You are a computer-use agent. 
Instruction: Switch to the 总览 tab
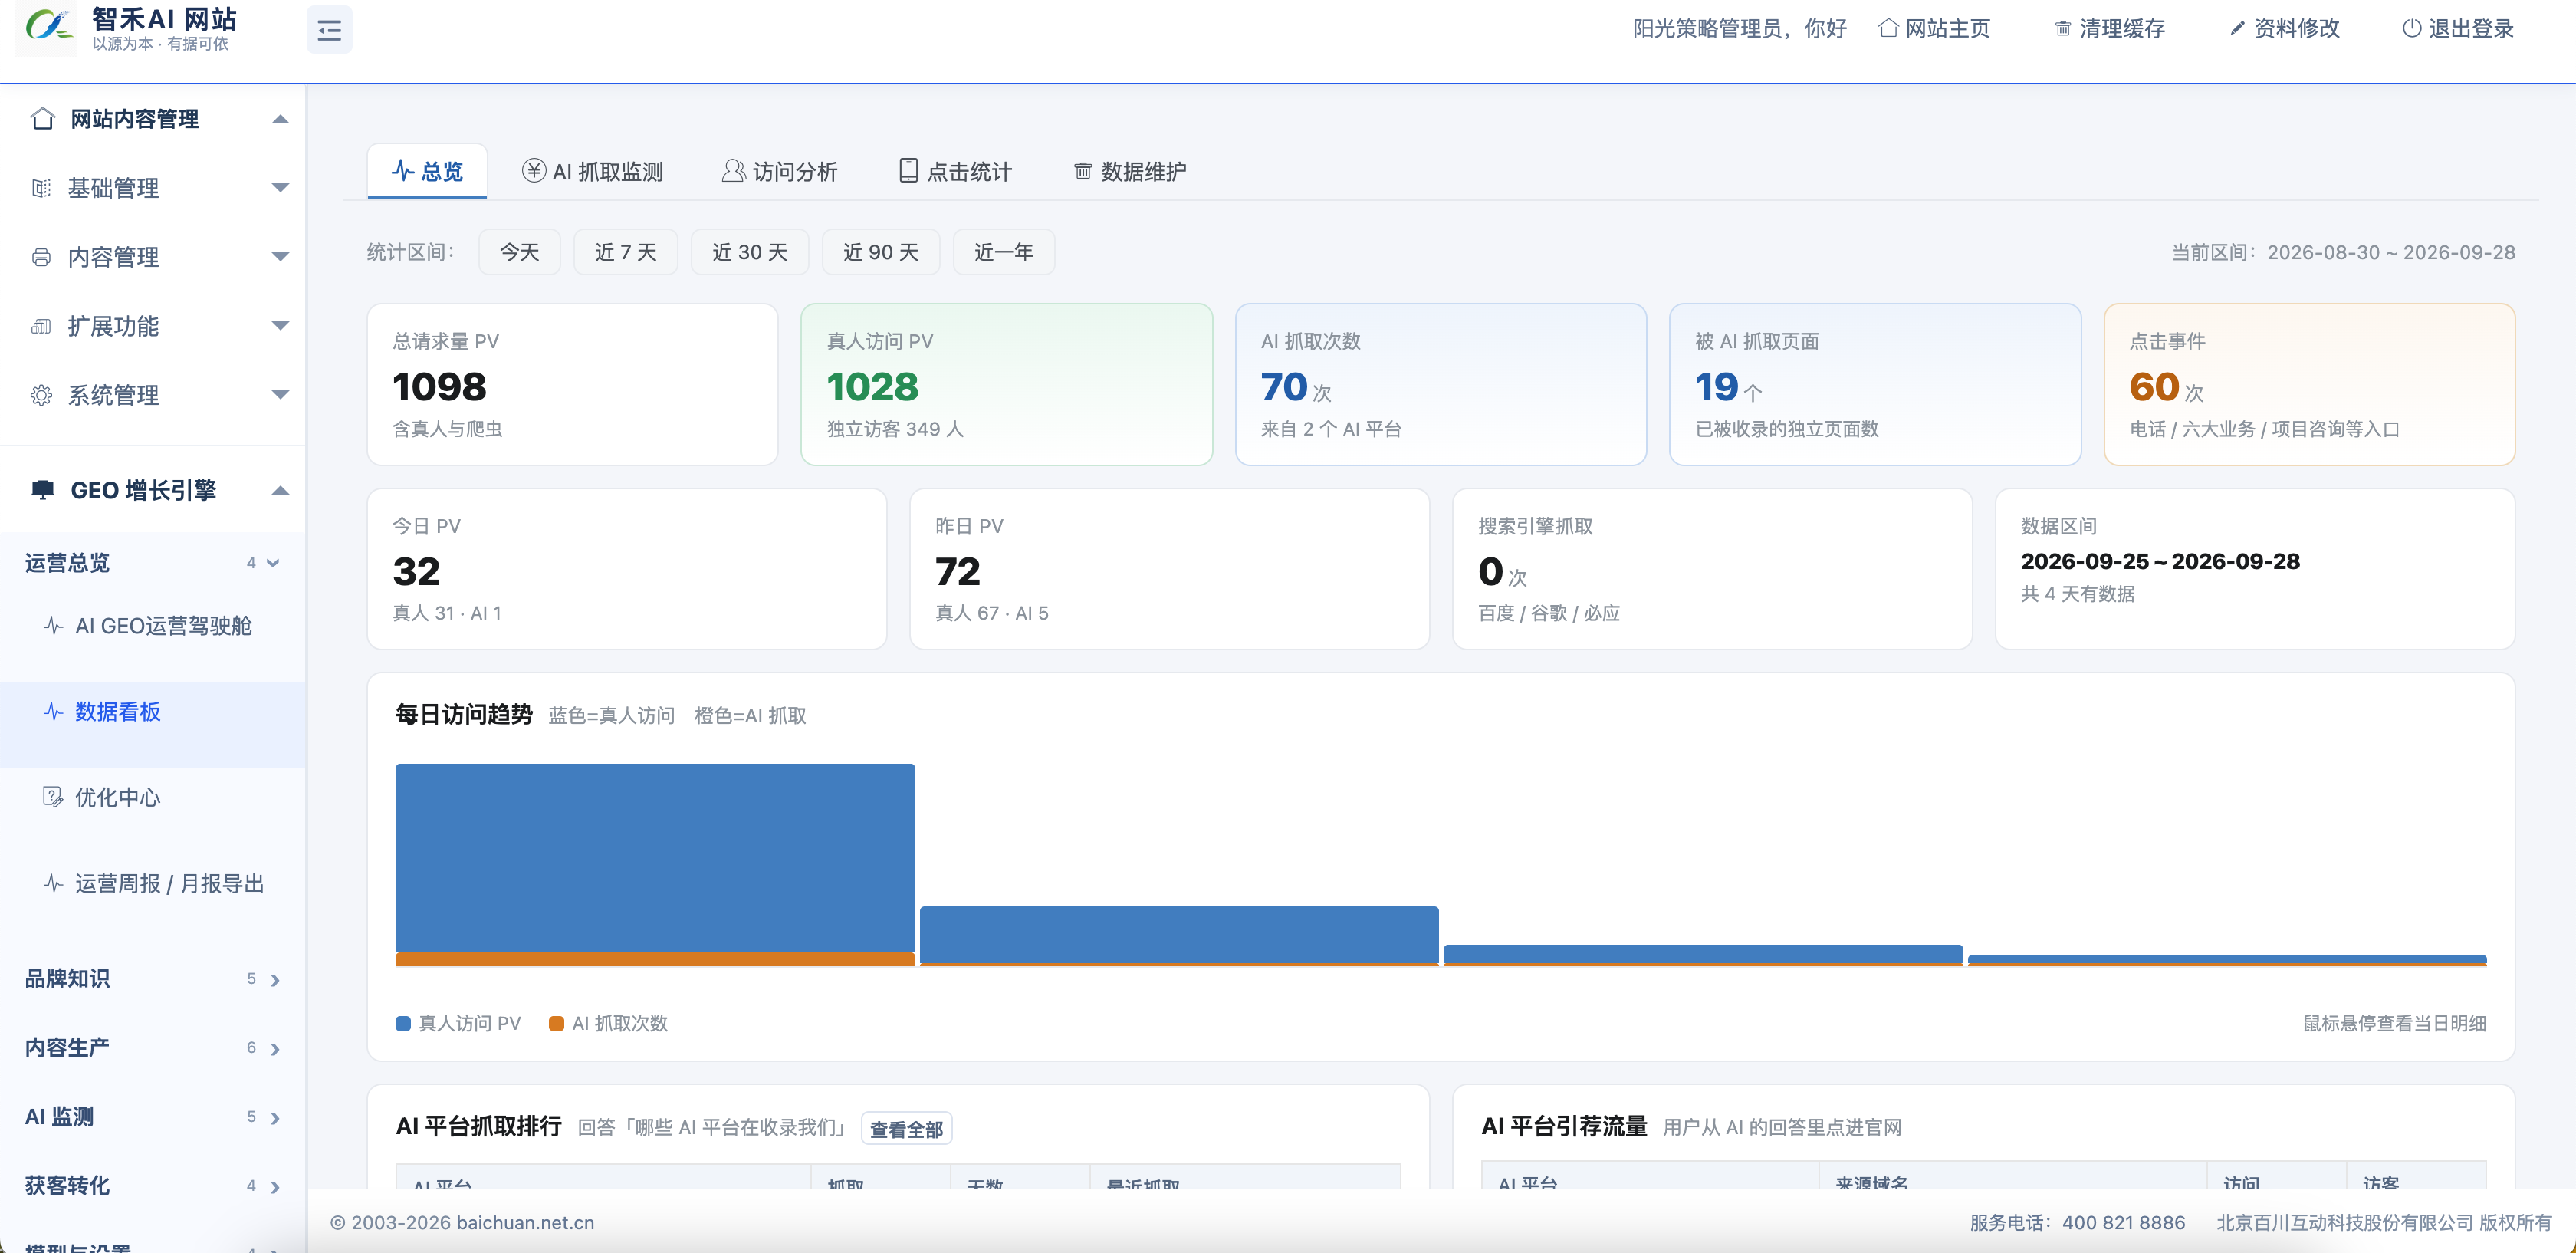tap(427, 171)
